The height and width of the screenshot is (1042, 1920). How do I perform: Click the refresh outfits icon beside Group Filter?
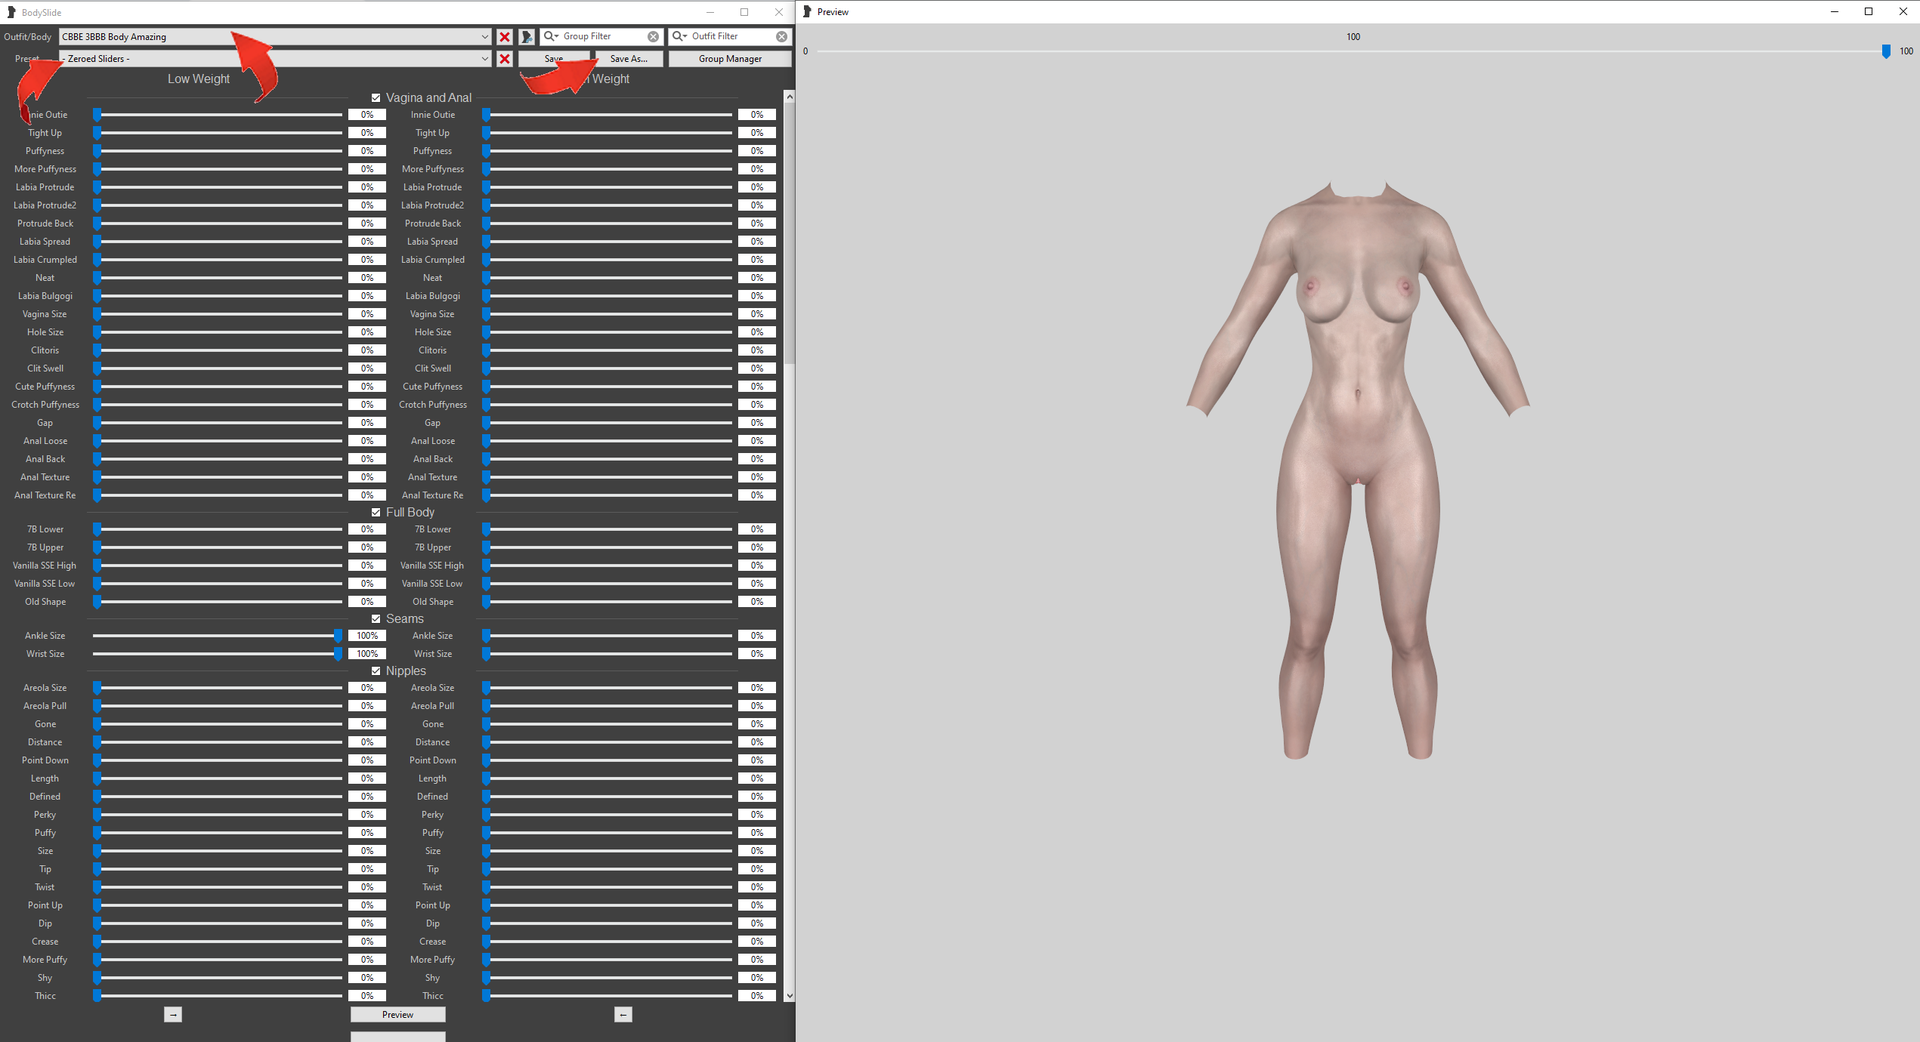[527, 37]
